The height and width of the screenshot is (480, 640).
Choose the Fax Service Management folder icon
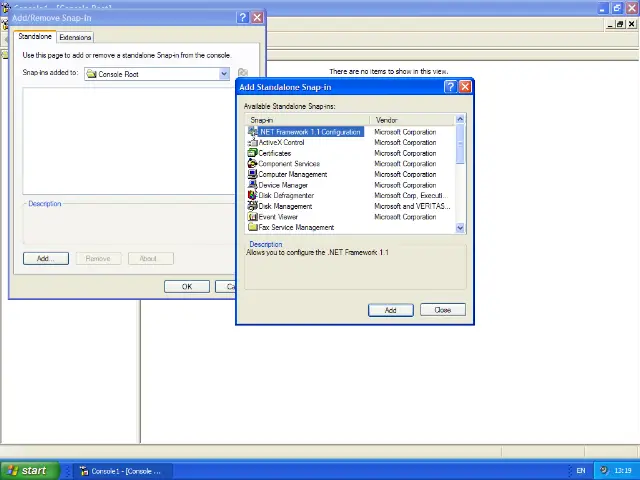252,227
